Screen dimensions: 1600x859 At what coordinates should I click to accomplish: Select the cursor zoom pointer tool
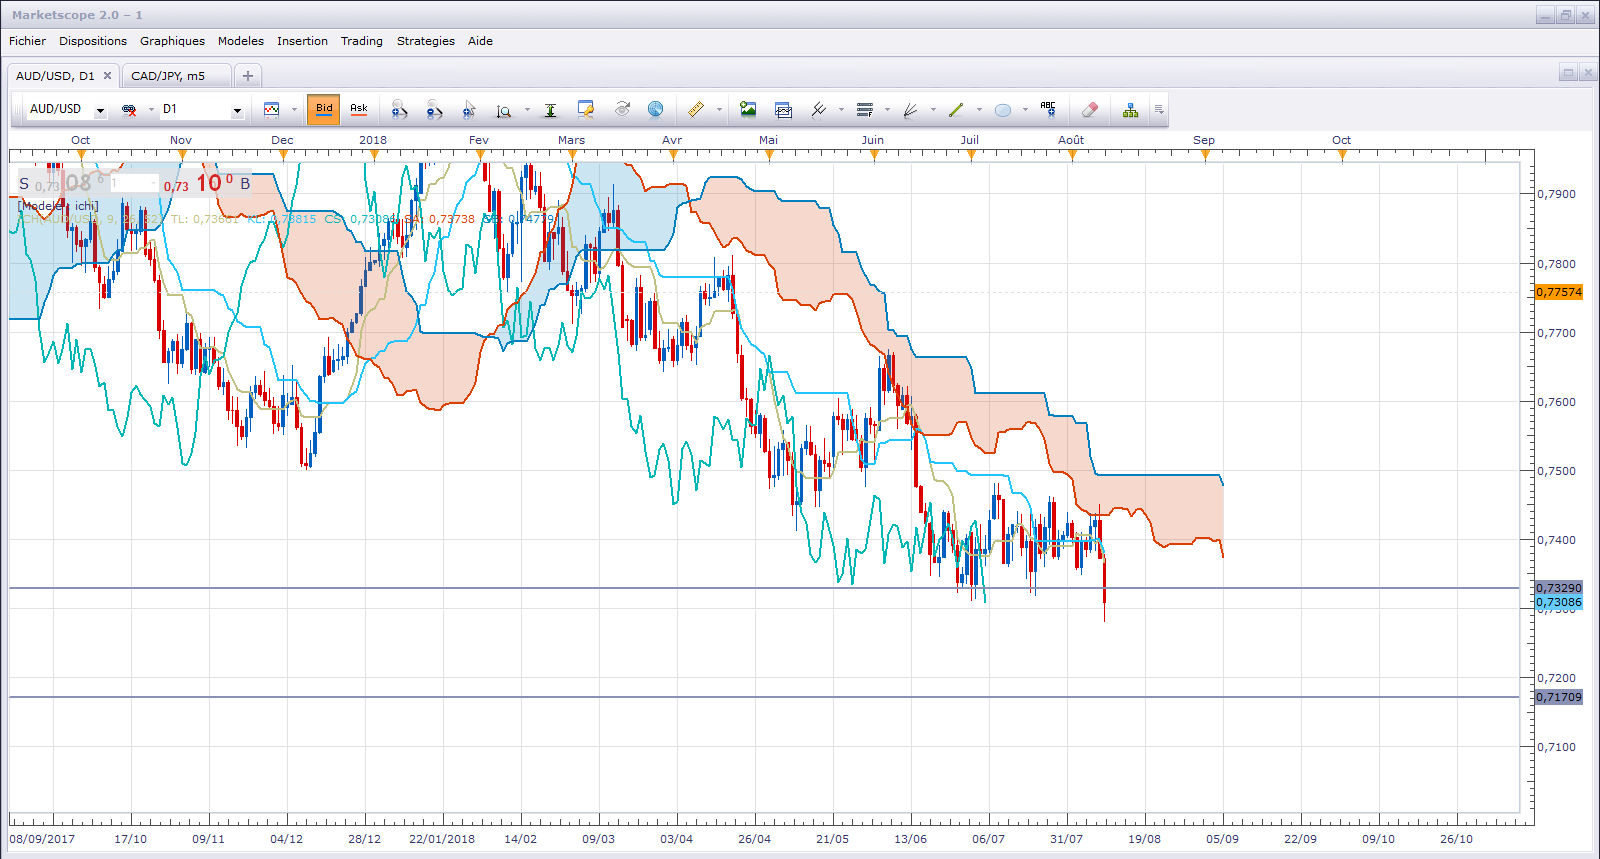click(x=469, y=110)
